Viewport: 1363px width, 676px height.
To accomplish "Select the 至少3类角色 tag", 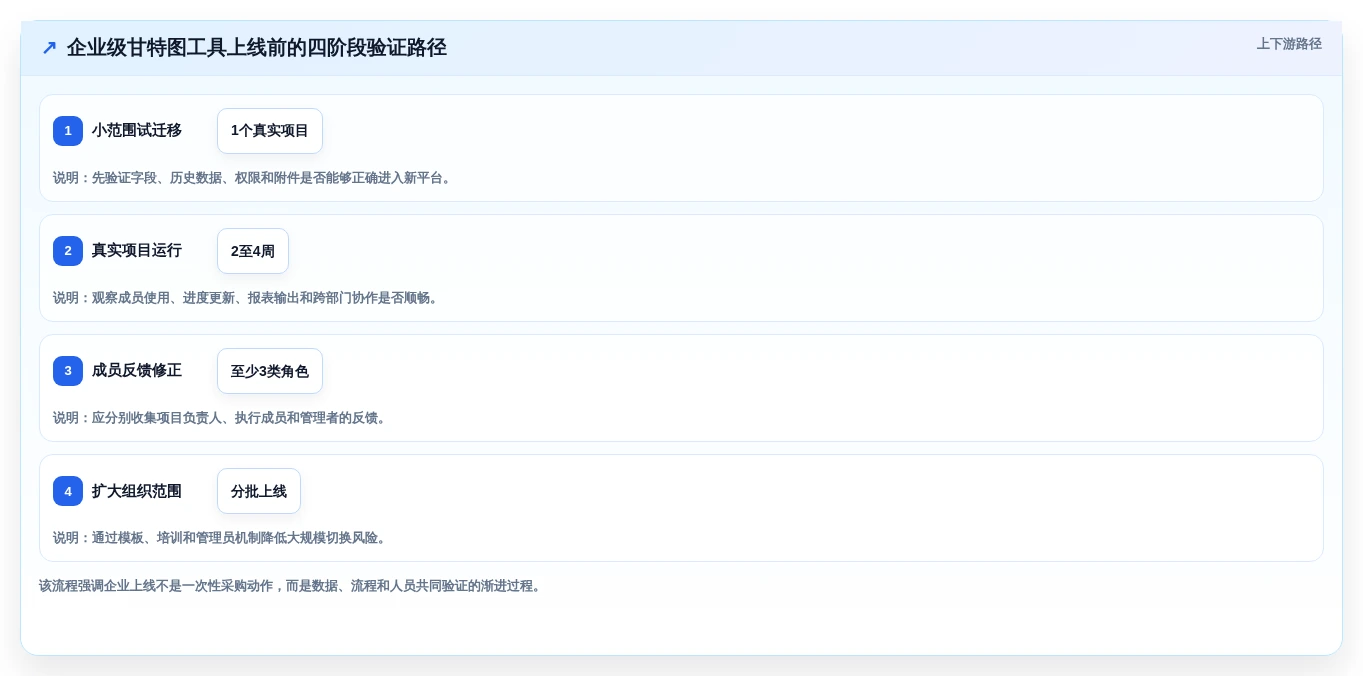I will coord(270,371).
